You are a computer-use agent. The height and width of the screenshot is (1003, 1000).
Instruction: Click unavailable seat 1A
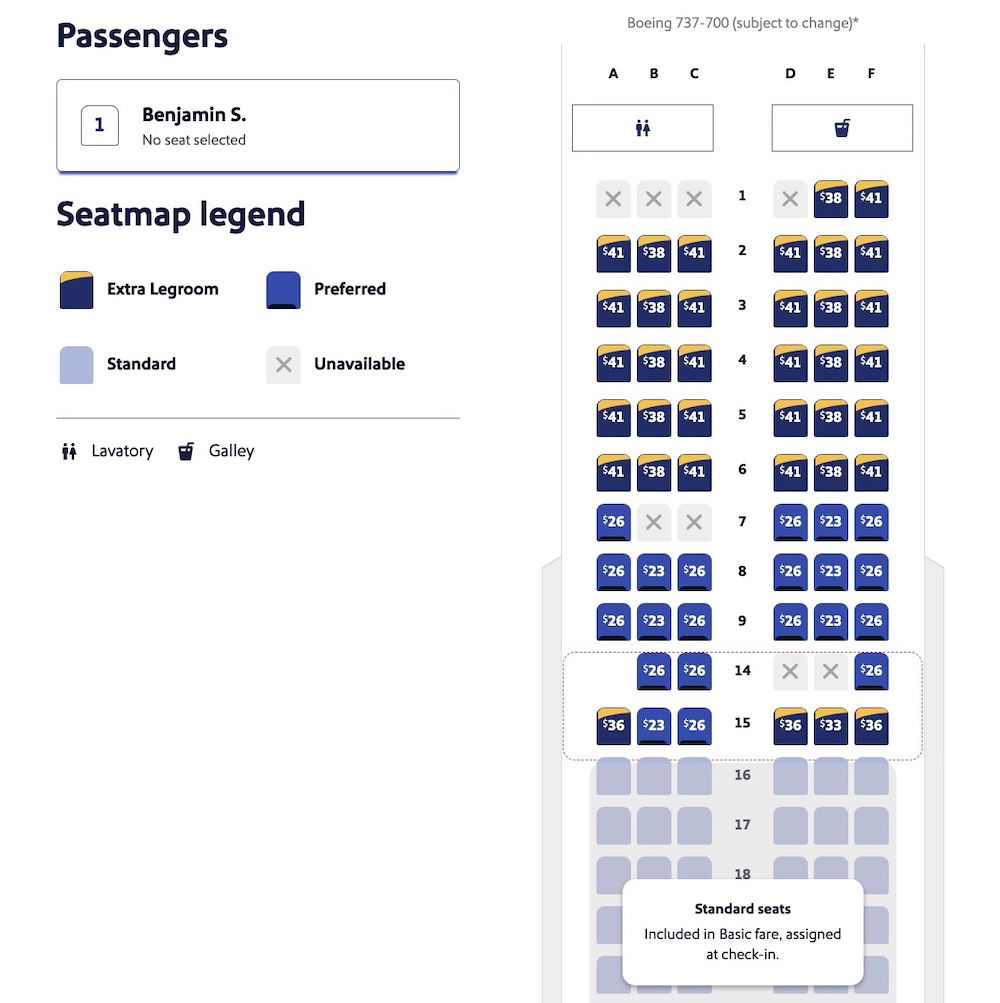coord(614,198)
